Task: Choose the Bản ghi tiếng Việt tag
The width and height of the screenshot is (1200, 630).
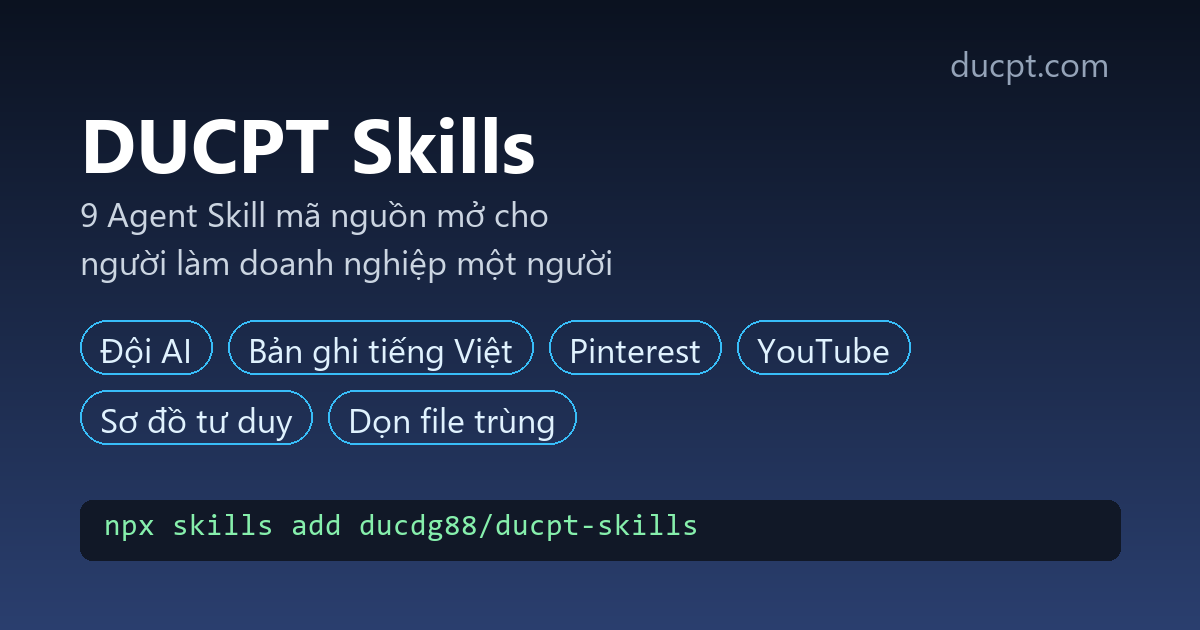Action: pyautogui.click(x=381, y=348)
